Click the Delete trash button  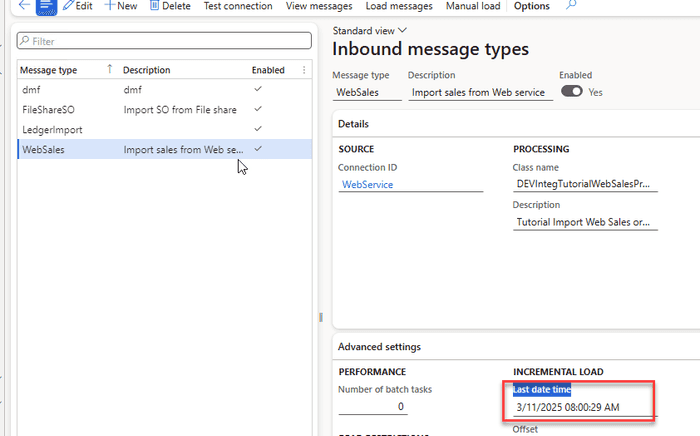point(170,6)
